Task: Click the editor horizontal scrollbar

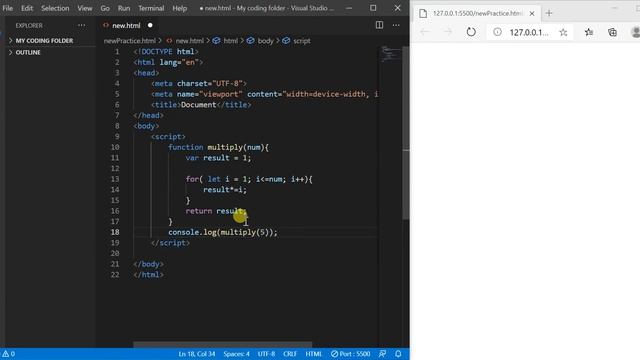Action: click(x=222, y=345)
